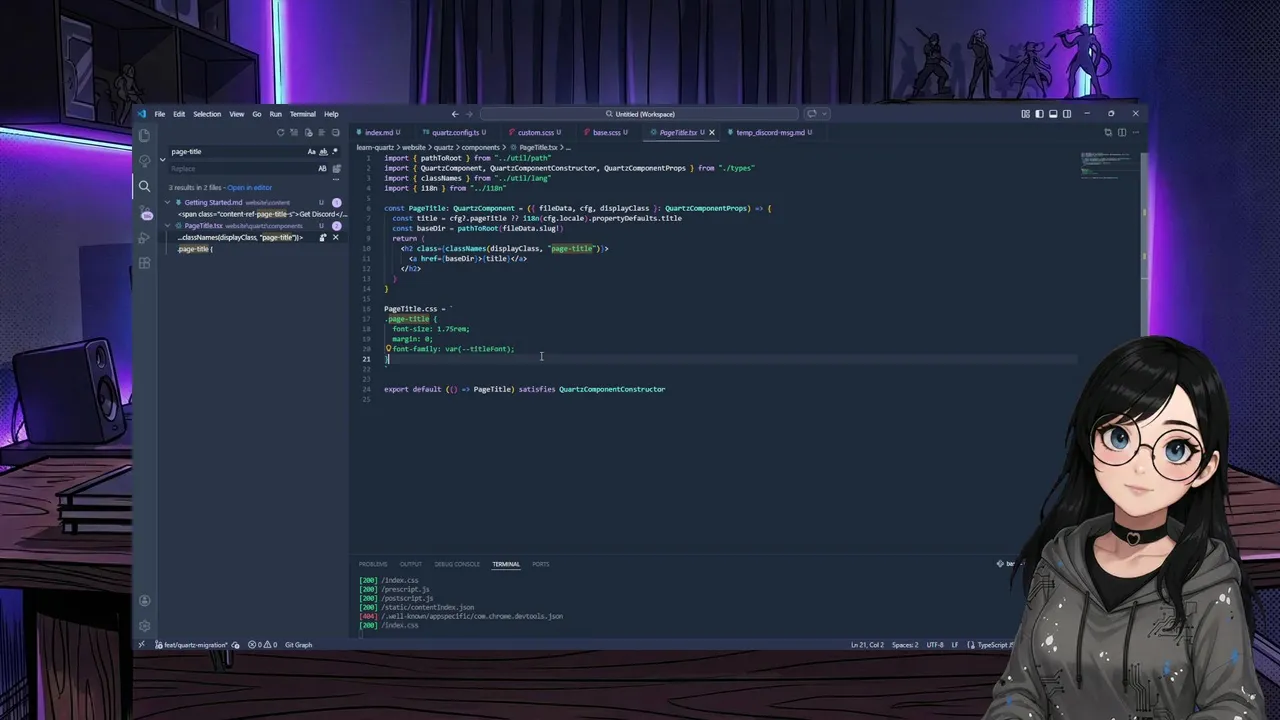Open Customize Layout icon
Screen dimensions: 1280x720
pyautogui.click(x=1025, y=114)
